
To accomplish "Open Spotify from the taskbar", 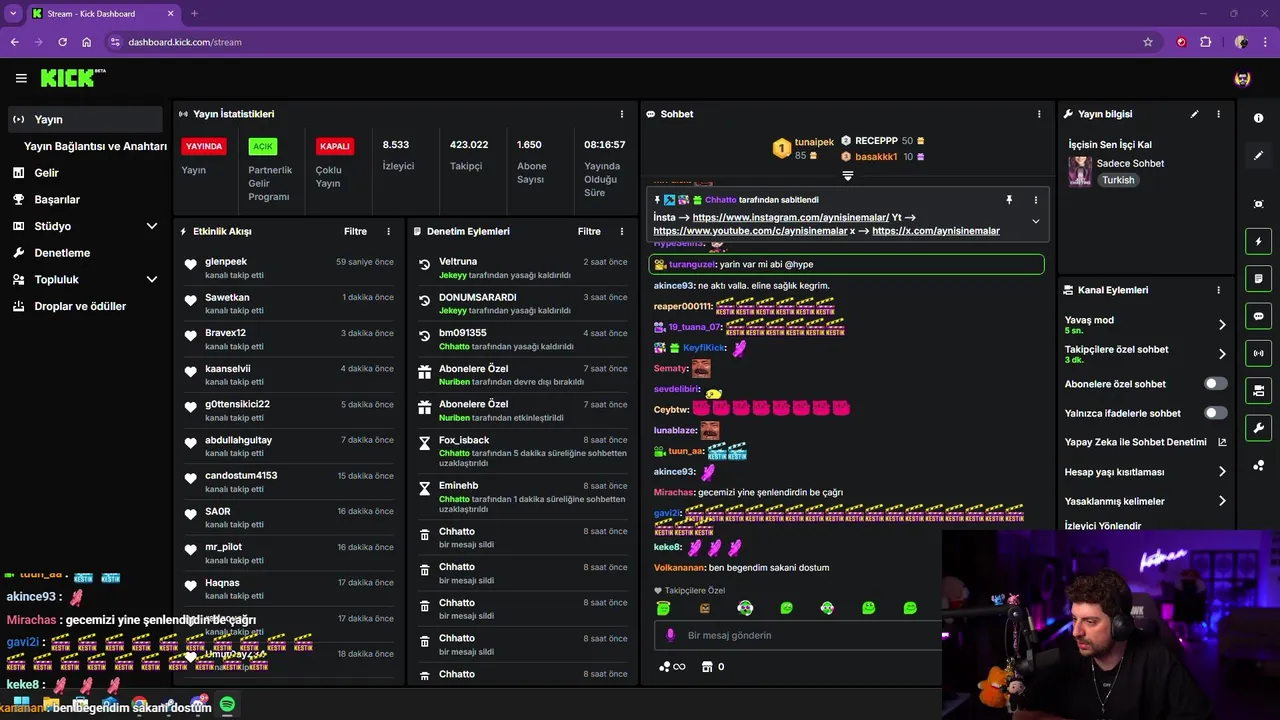I will click(x=227, y=705).
